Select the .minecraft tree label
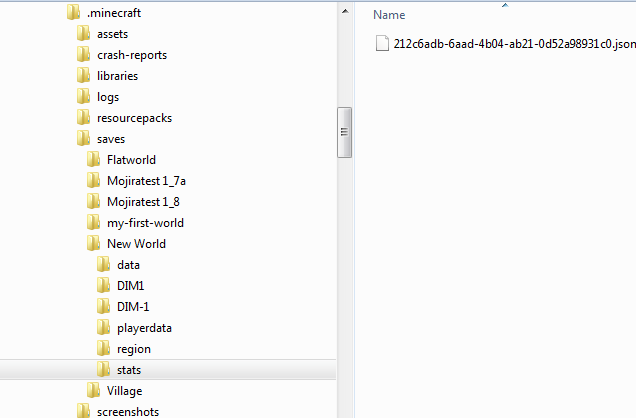Screen dimensions: 636x418 114,13
